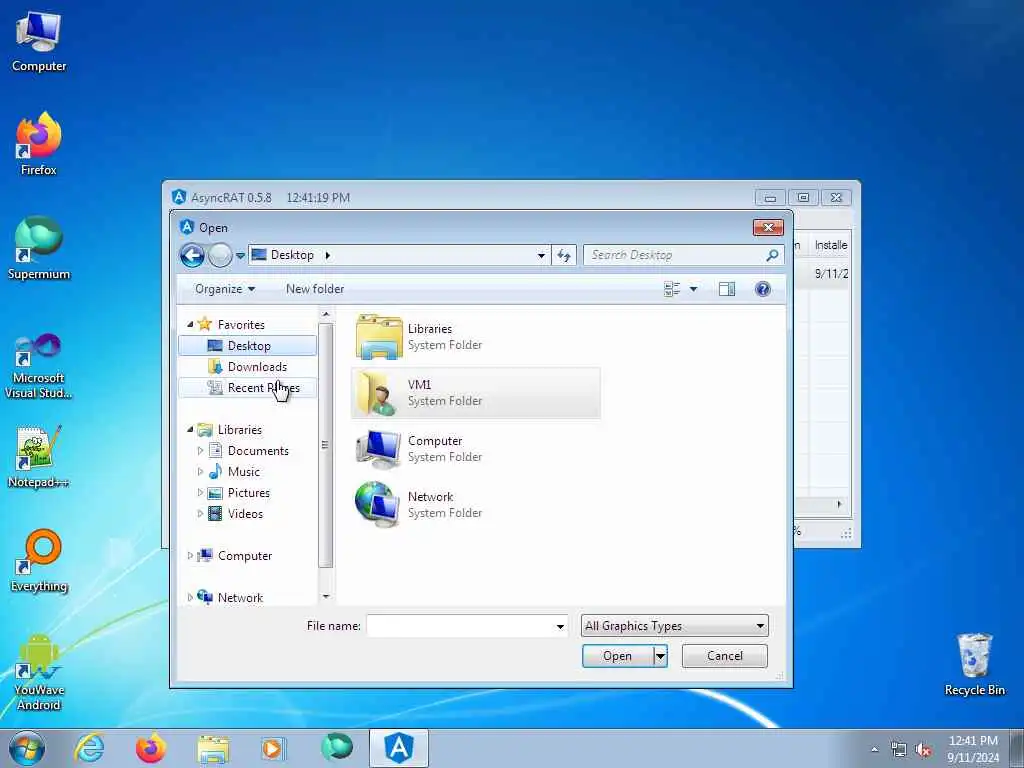Viewport: 1024px width, 768px height.
Task: Open Windows Media Player from taskbar
Action: tap(274, 748)
